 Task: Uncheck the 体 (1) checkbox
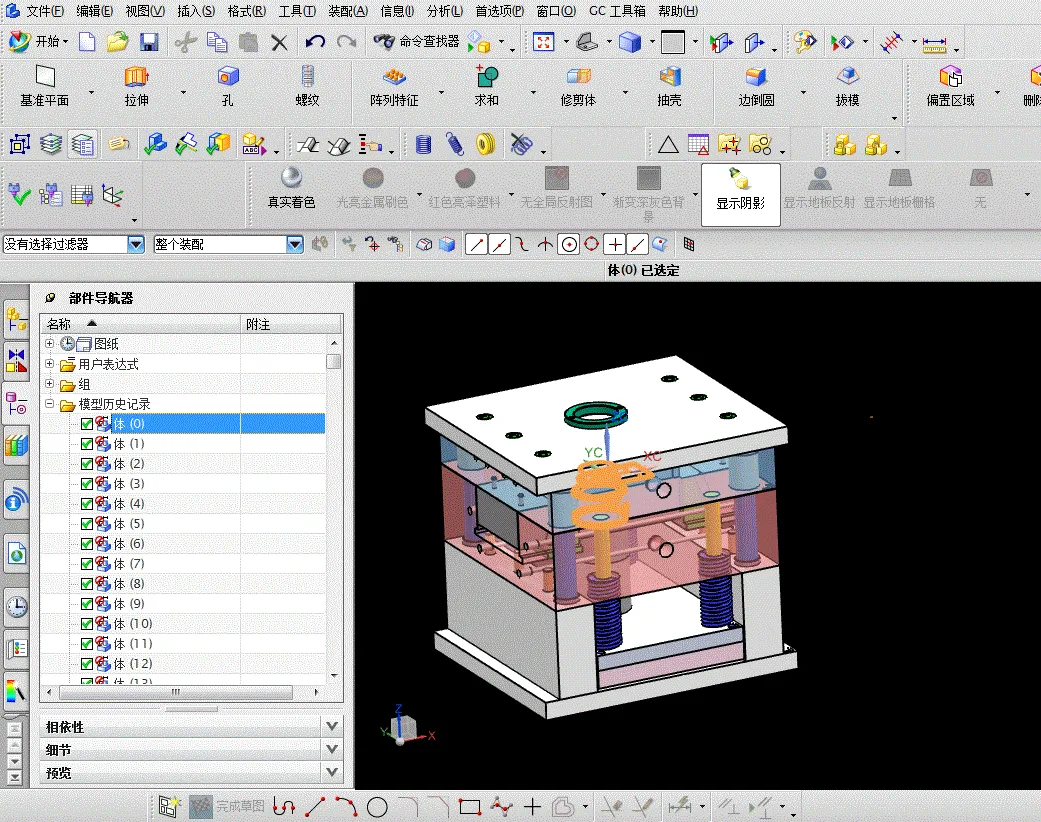(87, 444)
